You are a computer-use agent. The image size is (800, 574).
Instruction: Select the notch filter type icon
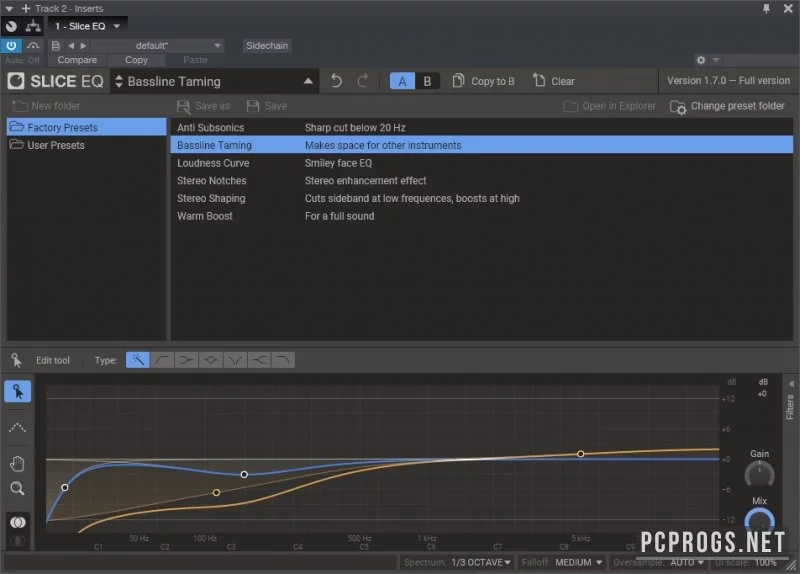(x=235, y=360)
